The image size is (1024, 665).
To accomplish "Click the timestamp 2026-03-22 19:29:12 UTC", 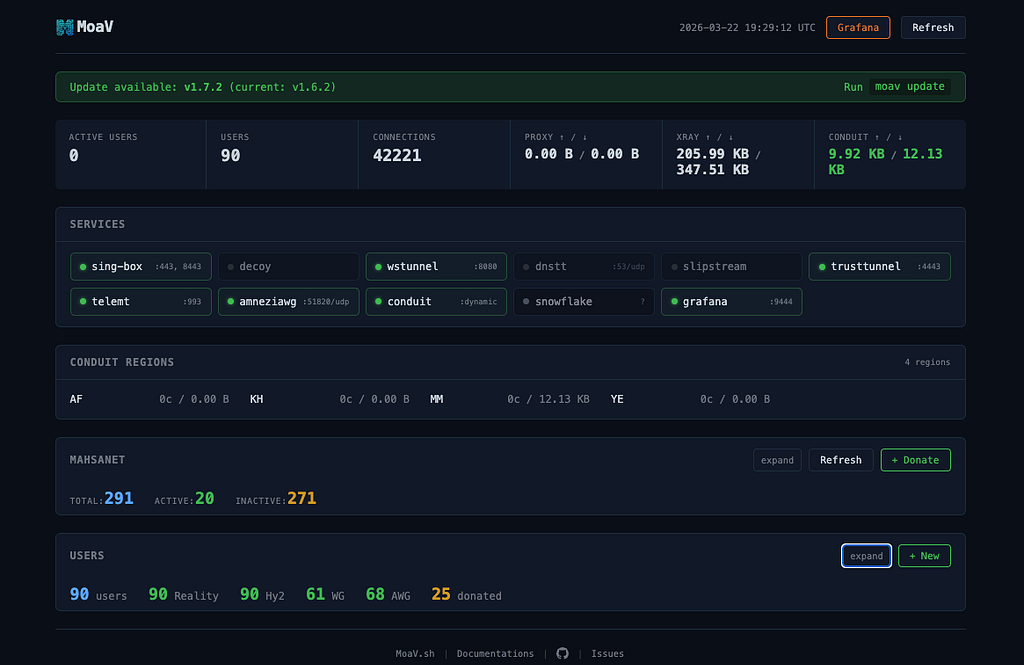I will click(747, 27).
